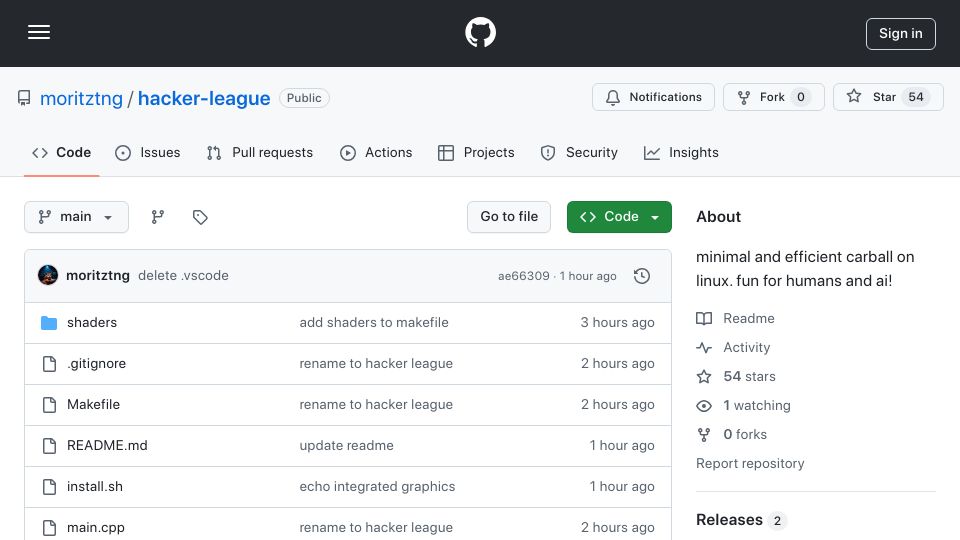The height and width of the screenshot is (540, 960).
Task: Click the 54 stars link
Action: coord(736,377)
